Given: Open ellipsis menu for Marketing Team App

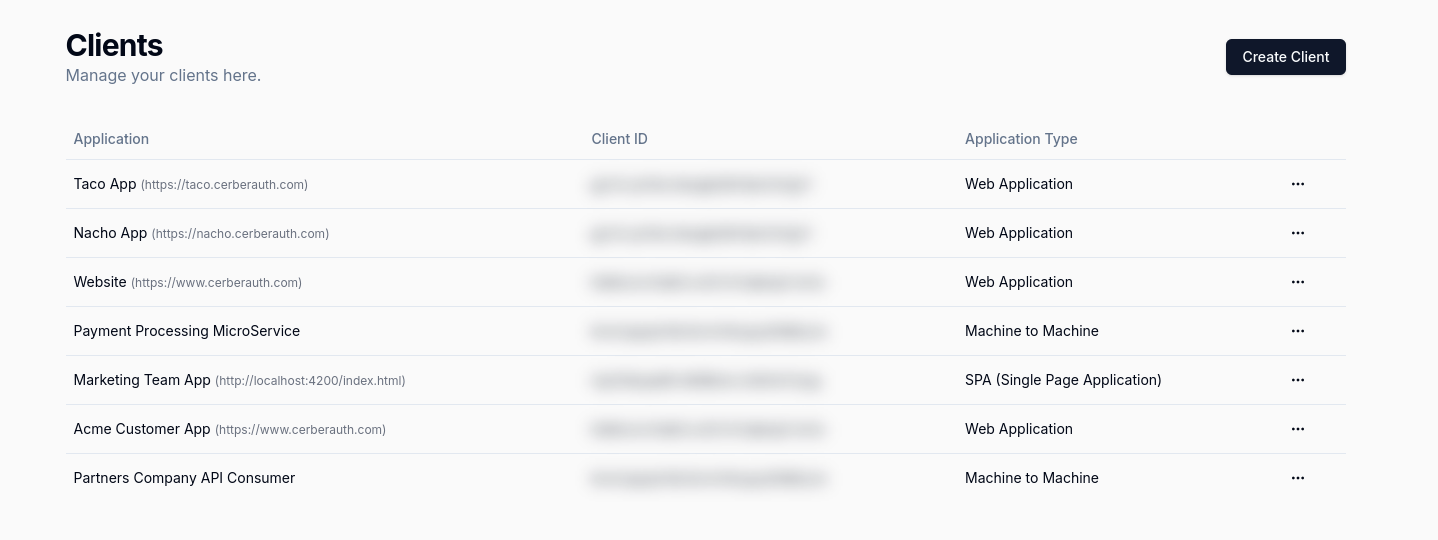Looking at the screenshot, I should coord(1297,380).
